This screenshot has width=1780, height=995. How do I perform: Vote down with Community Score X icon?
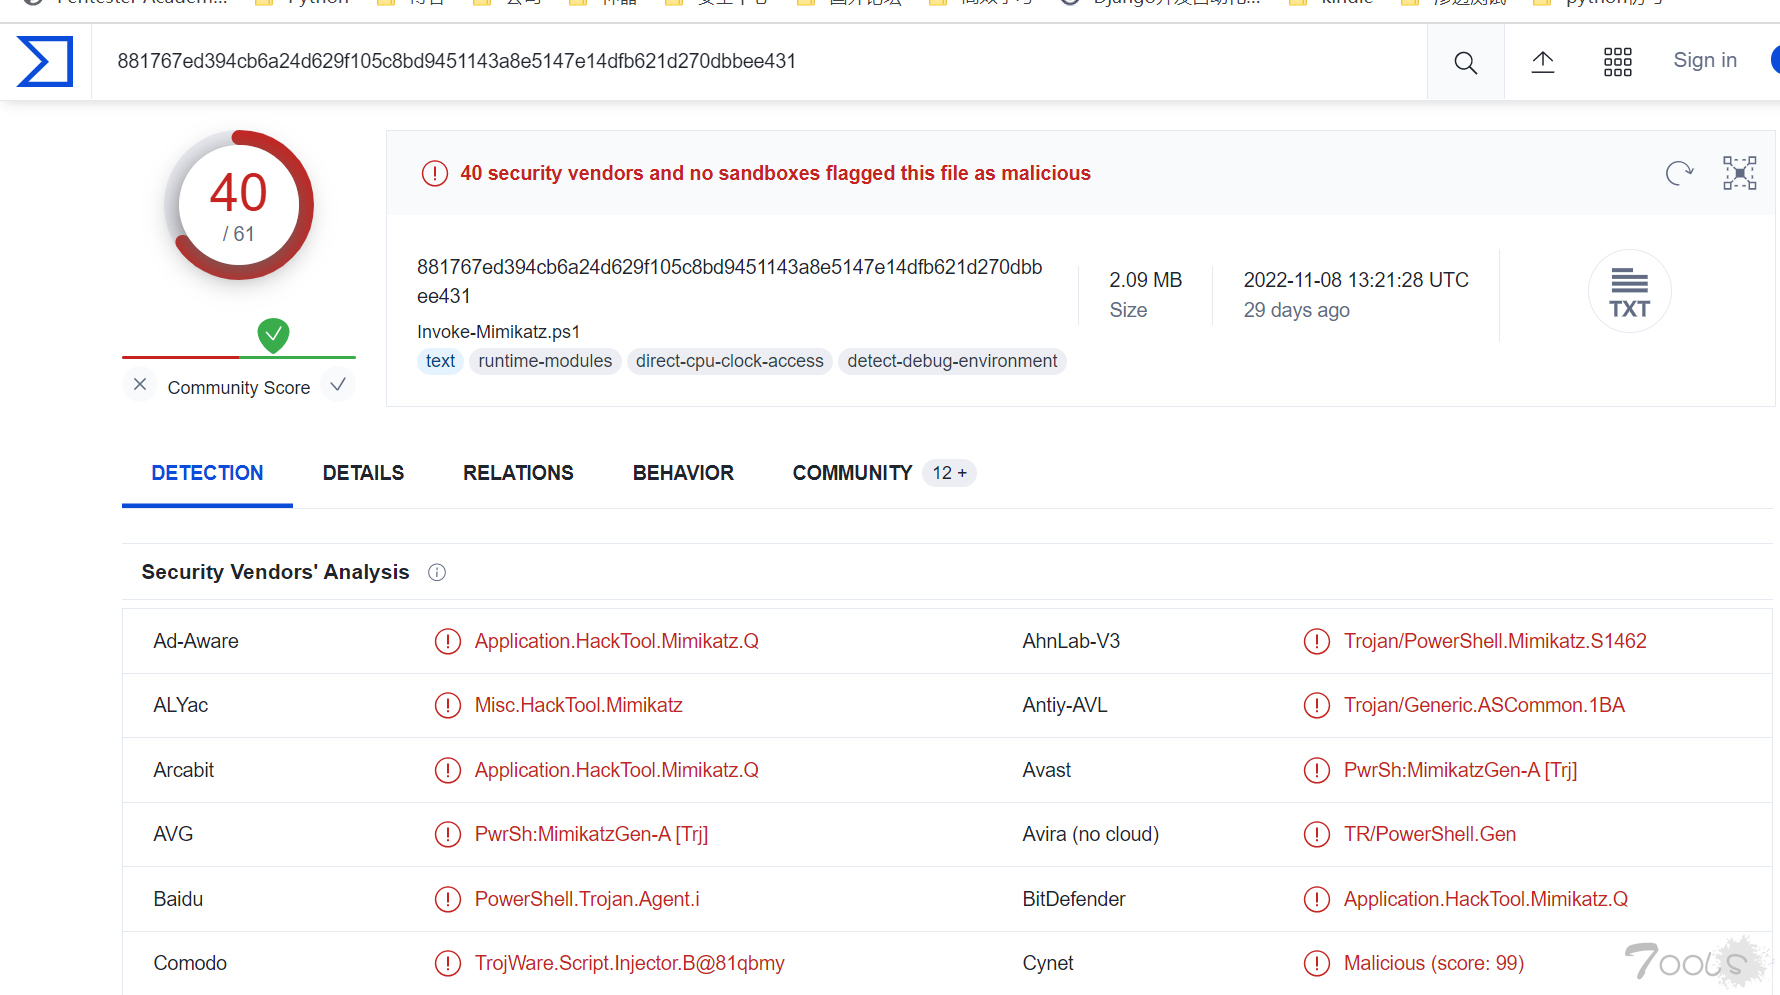tap(140, 385)
